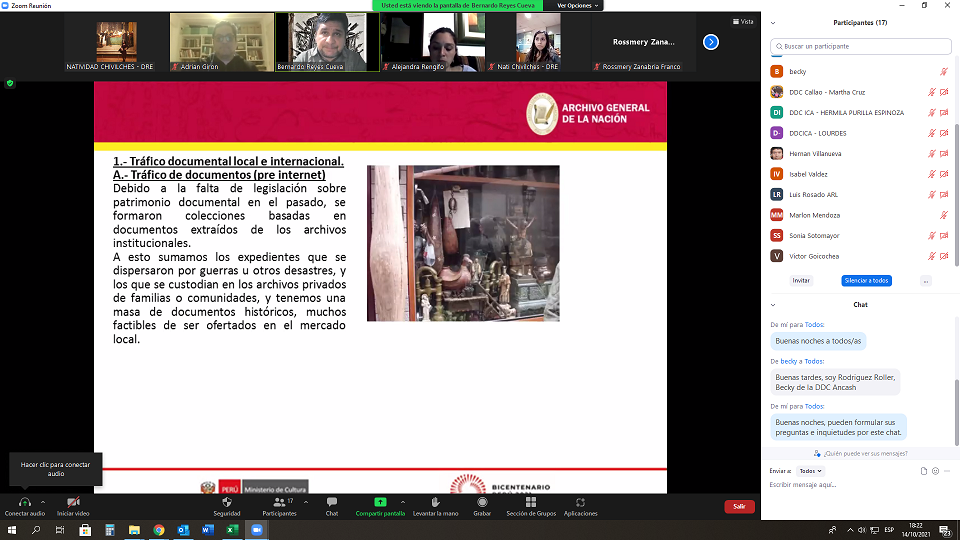This screenshot has height=540, width=960.
Task: Open the Seguridad shield icon
Action: click(227, 502)
